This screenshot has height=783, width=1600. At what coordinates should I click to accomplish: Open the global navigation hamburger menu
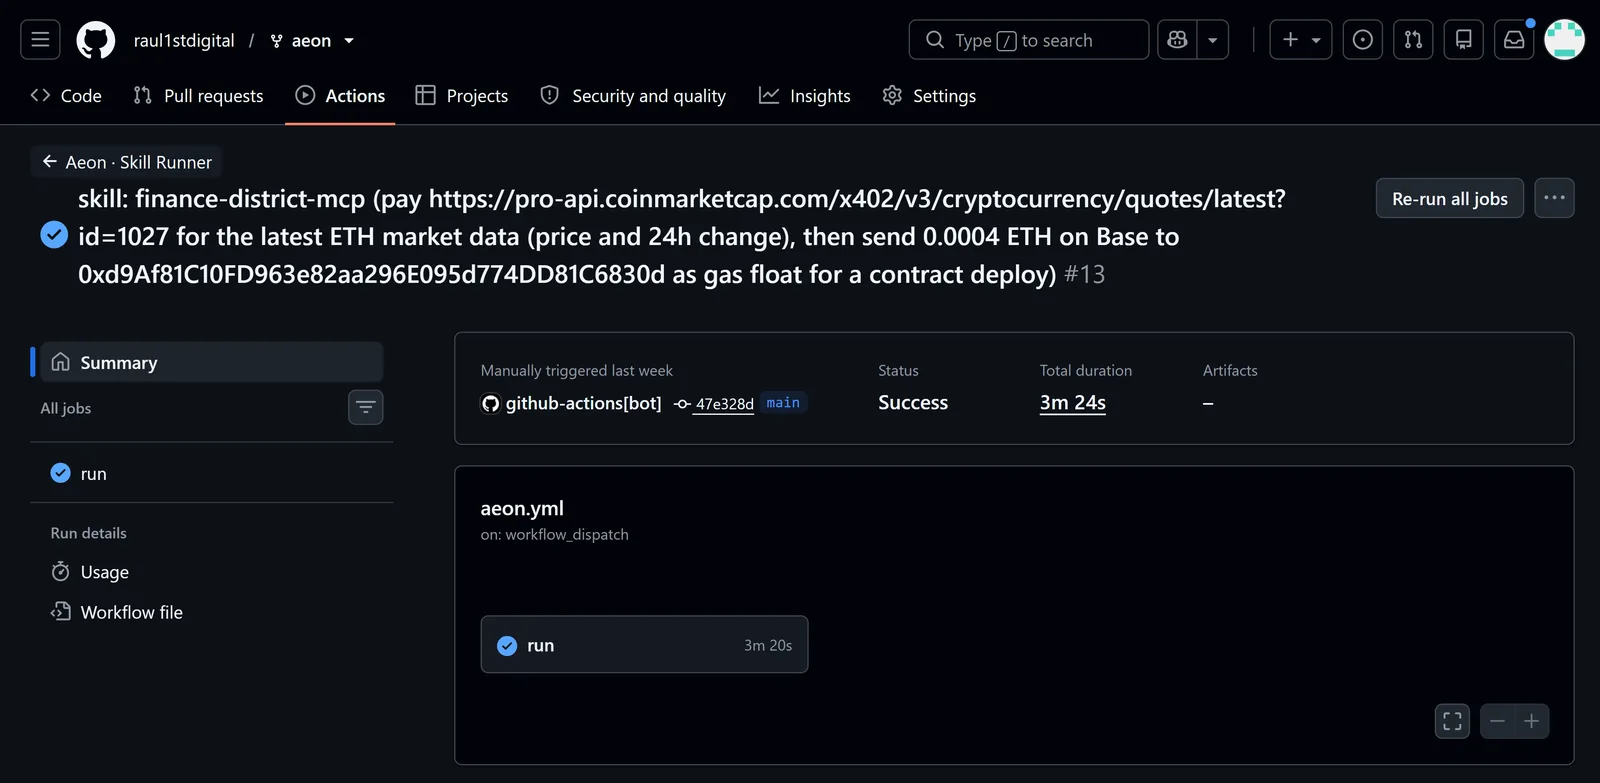tap(40, 40)
